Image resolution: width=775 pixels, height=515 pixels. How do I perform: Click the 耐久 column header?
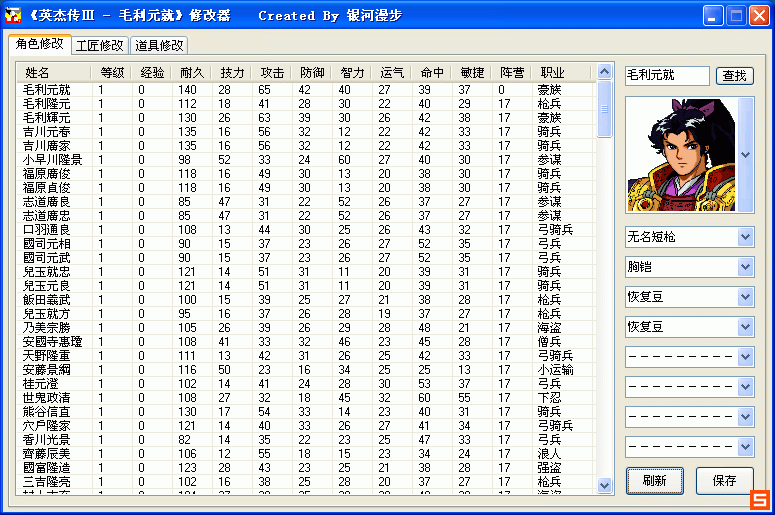[x=192, y=73]
